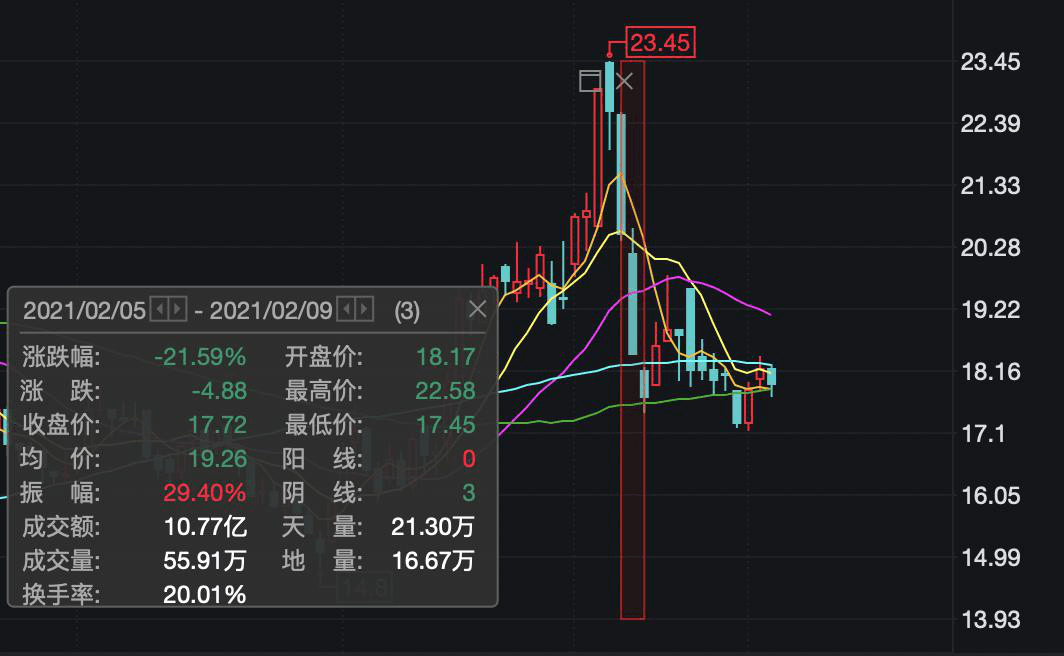1064x656 pixels.
Task: Click end date text 2021/02/09
Action: [x=271, y=311]
